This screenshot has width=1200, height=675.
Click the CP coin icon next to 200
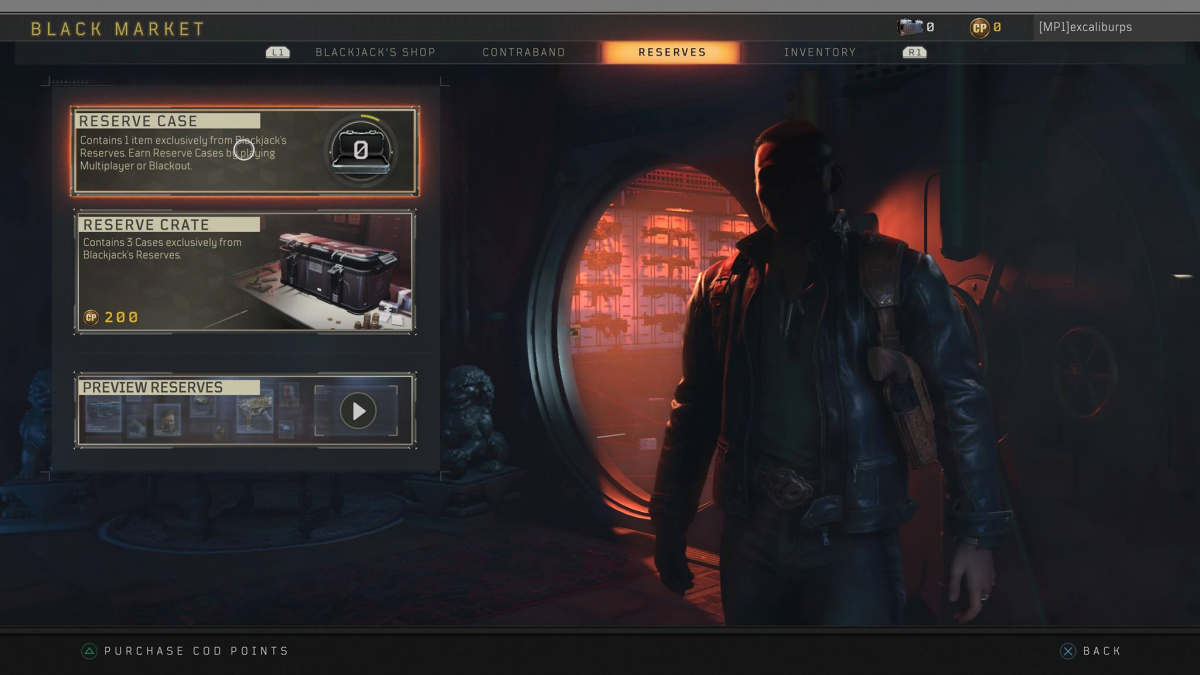click(x=91, y=317)
